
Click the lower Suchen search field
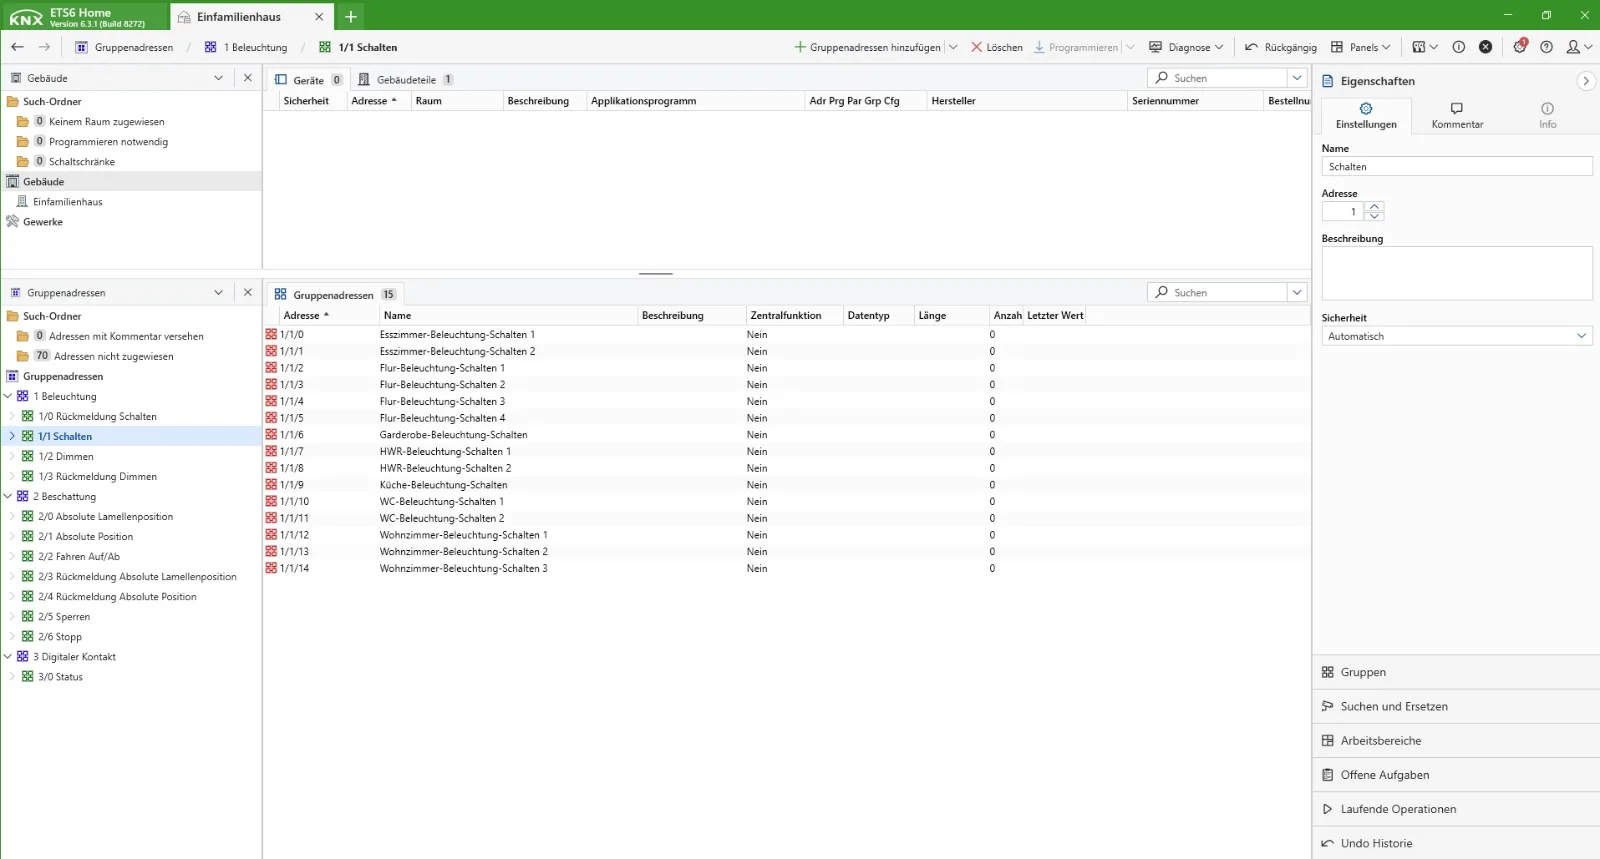(1217, 292)
